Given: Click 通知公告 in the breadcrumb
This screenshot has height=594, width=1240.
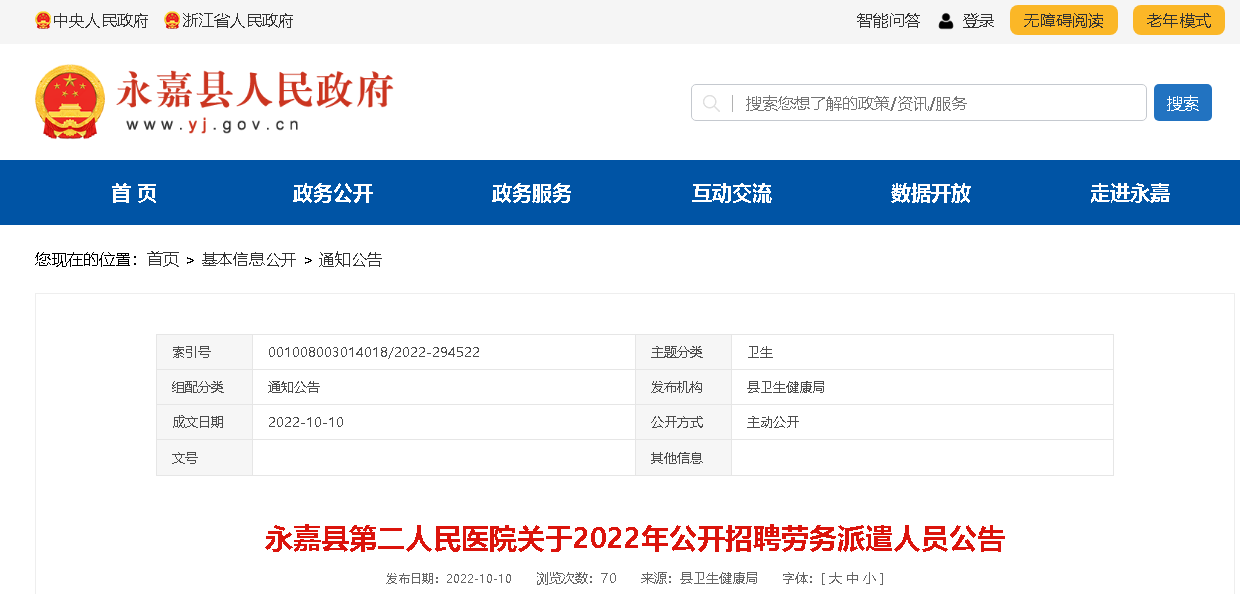Looking at the screenshot, I should 350,259.
